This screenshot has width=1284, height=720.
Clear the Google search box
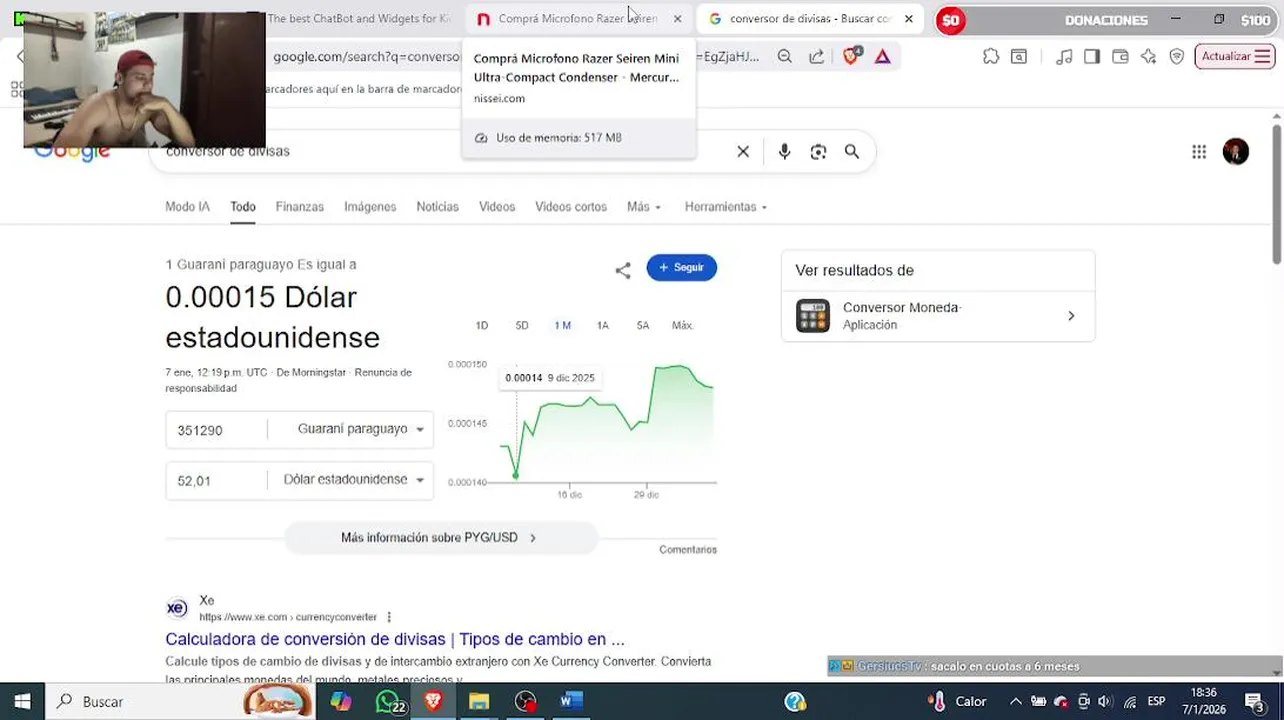coord(743,152)
